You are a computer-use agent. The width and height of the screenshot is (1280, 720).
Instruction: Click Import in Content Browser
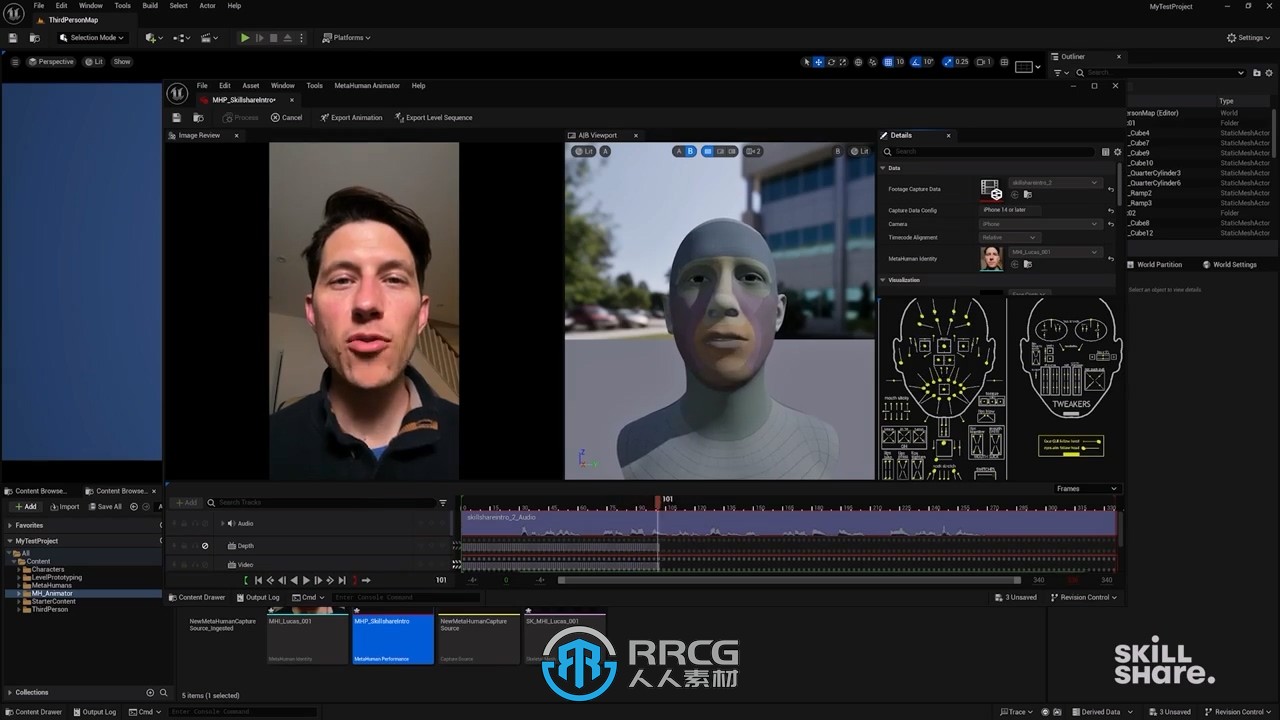pyautogui.click(x=64, y=507)
